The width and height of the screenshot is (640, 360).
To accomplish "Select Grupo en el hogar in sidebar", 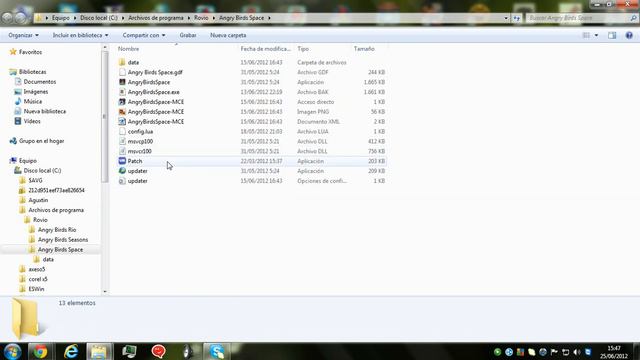I will pos(42,141).
